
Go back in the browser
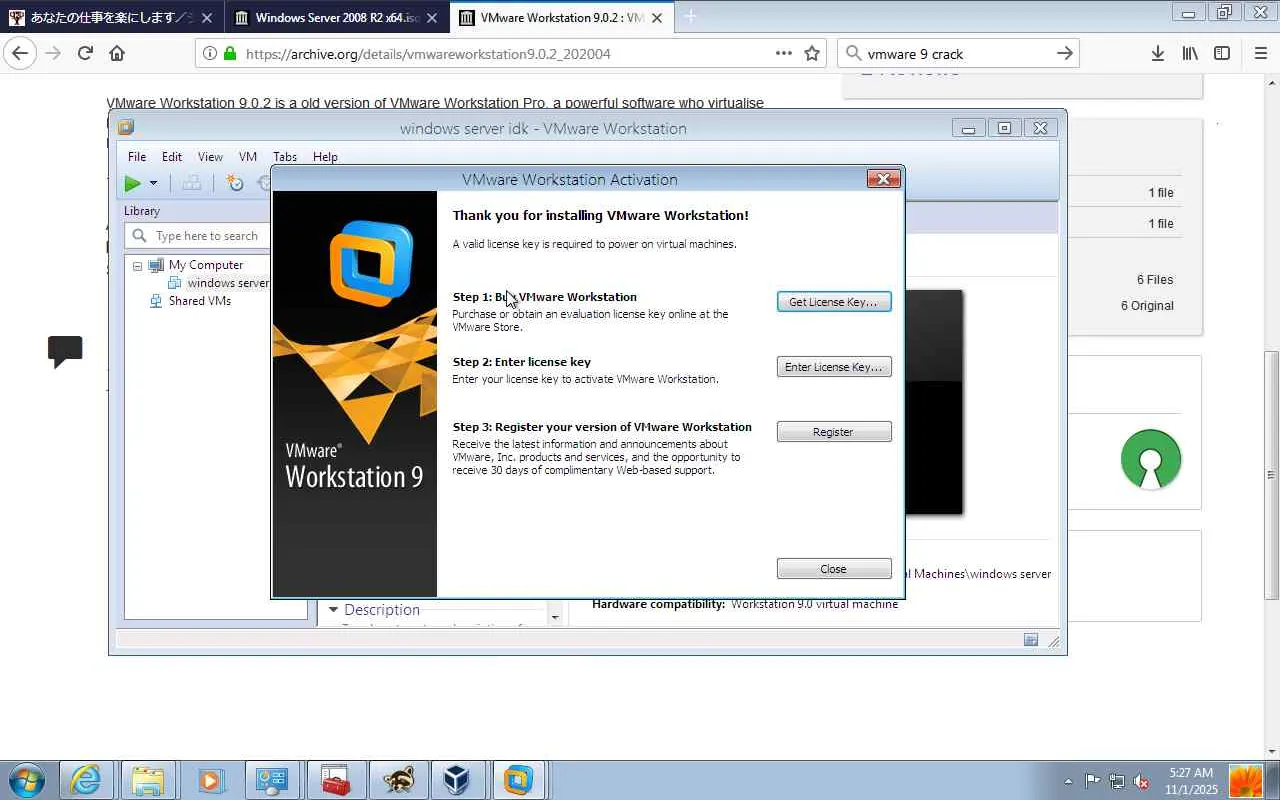[20, 54]
